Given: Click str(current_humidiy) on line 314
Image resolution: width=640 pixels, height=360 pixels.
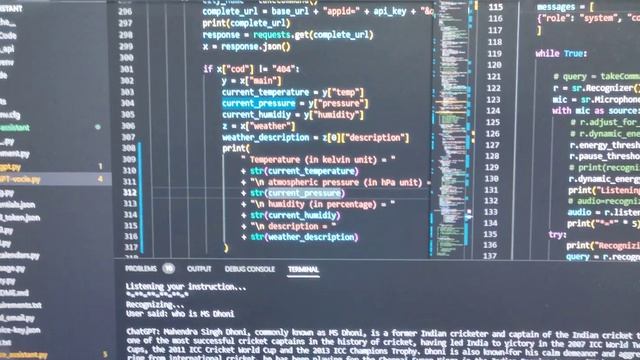Looking at the screenshot, I should click(295, 215).
